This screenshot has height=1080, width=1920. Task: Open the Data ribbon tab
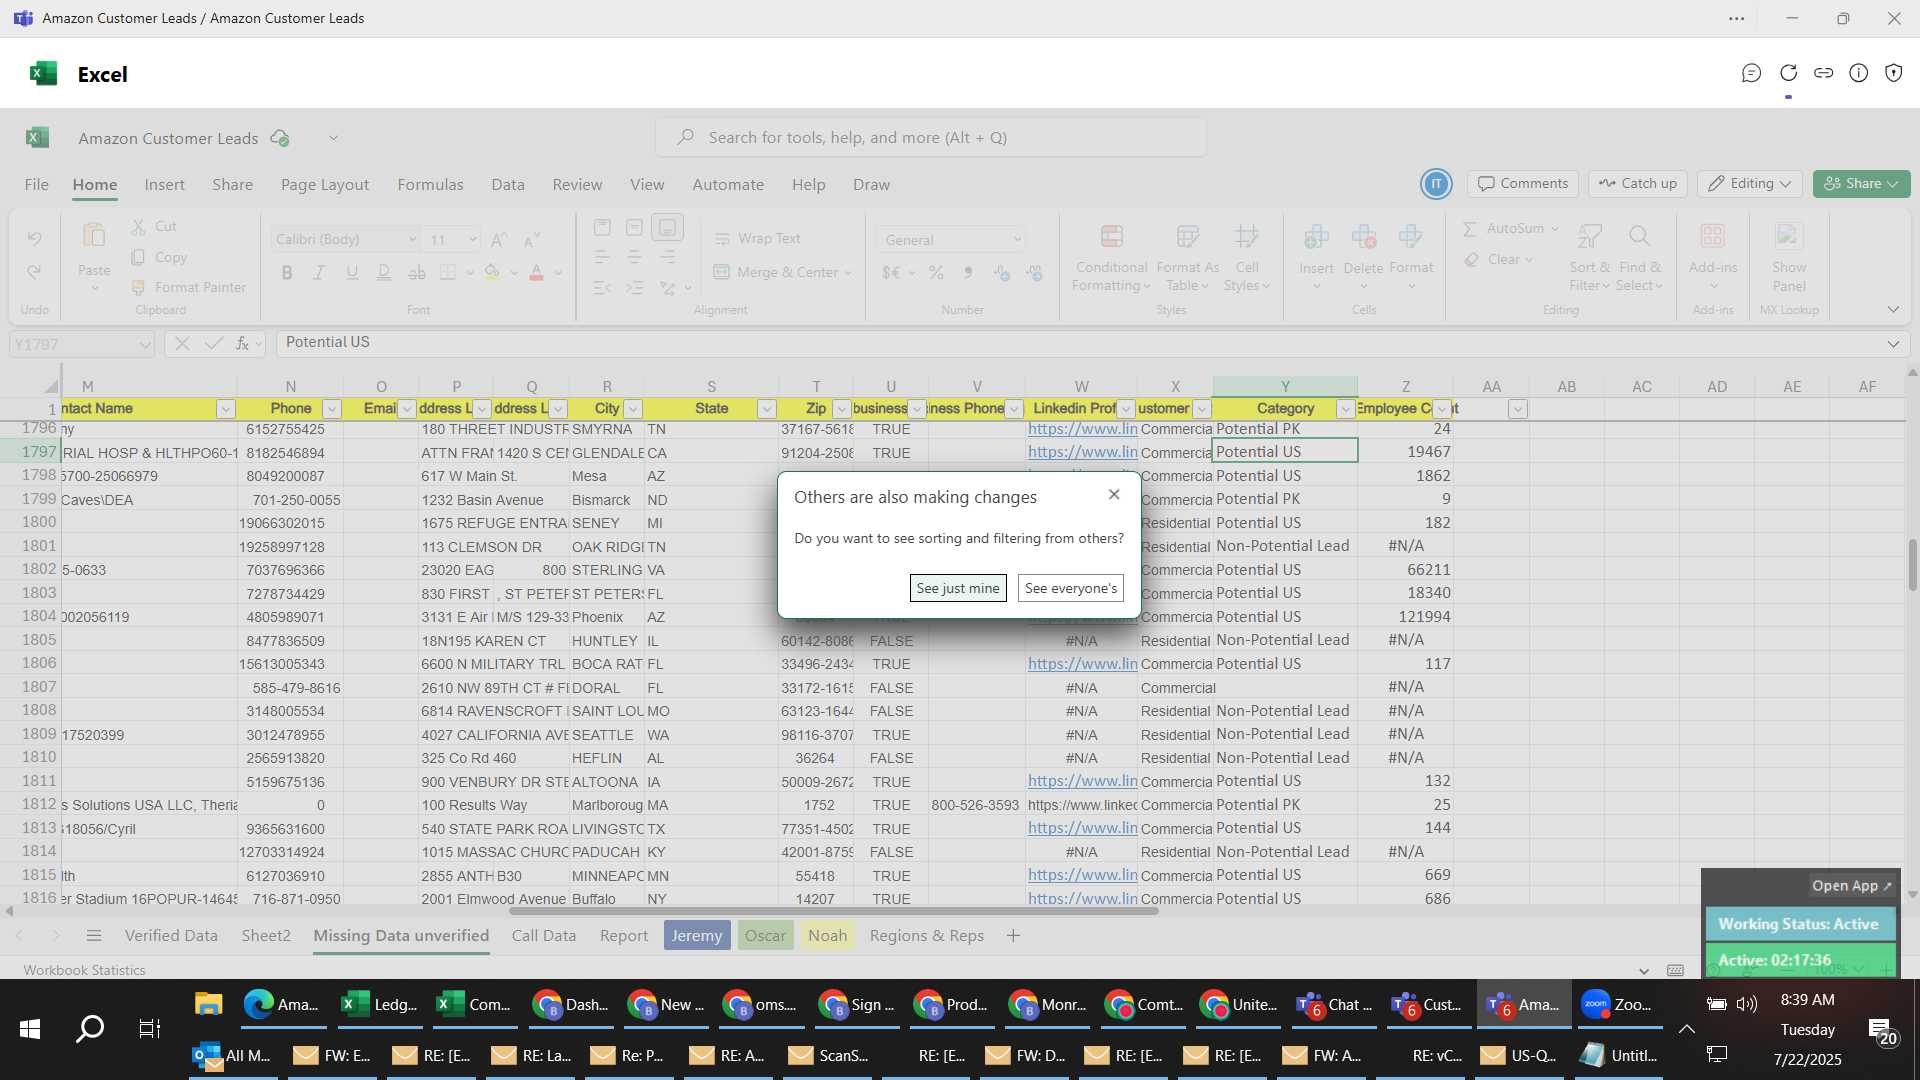(508, 185)
